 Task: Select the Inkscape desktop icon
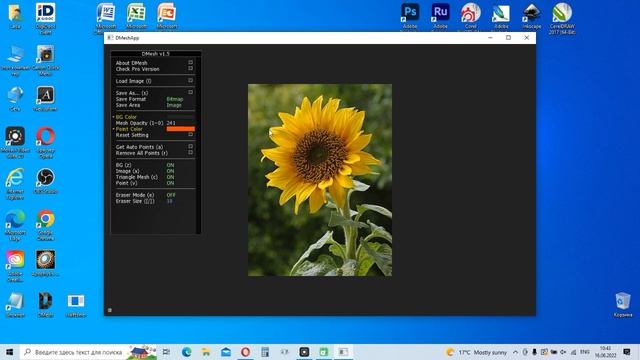tap(531, 16)
